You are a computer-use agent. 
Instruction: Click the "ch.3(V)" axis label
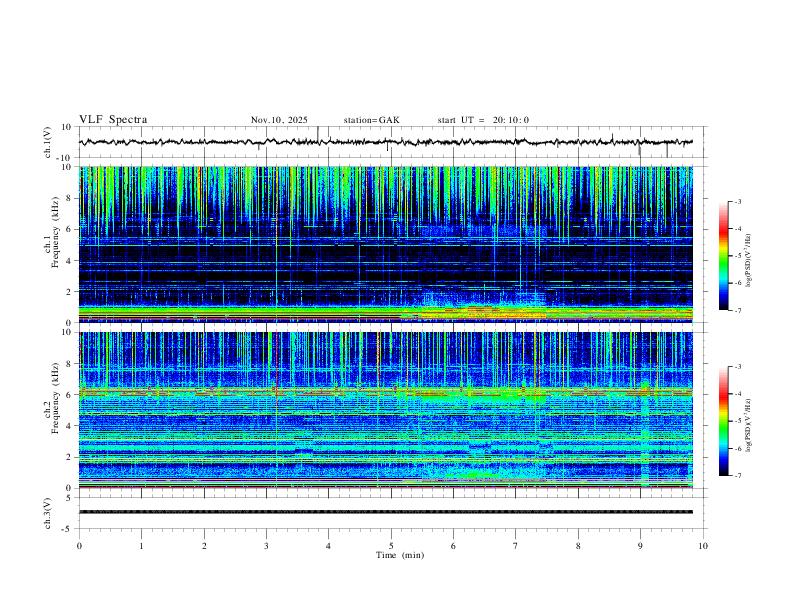(x=48, y=513)
